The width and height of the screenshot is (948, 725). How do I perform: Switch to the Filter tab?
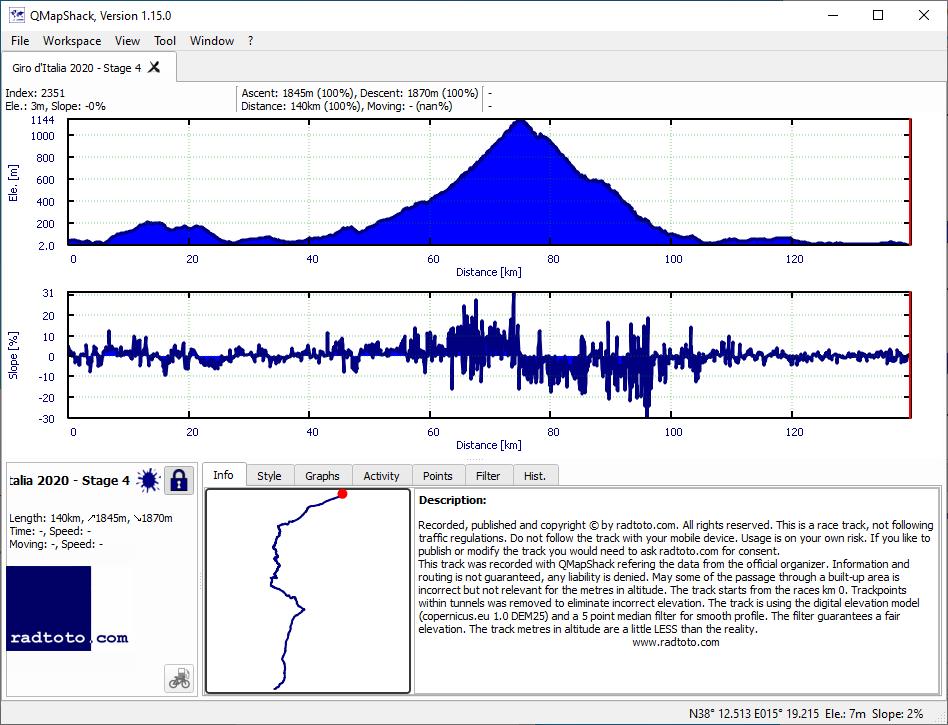[488, 476]
